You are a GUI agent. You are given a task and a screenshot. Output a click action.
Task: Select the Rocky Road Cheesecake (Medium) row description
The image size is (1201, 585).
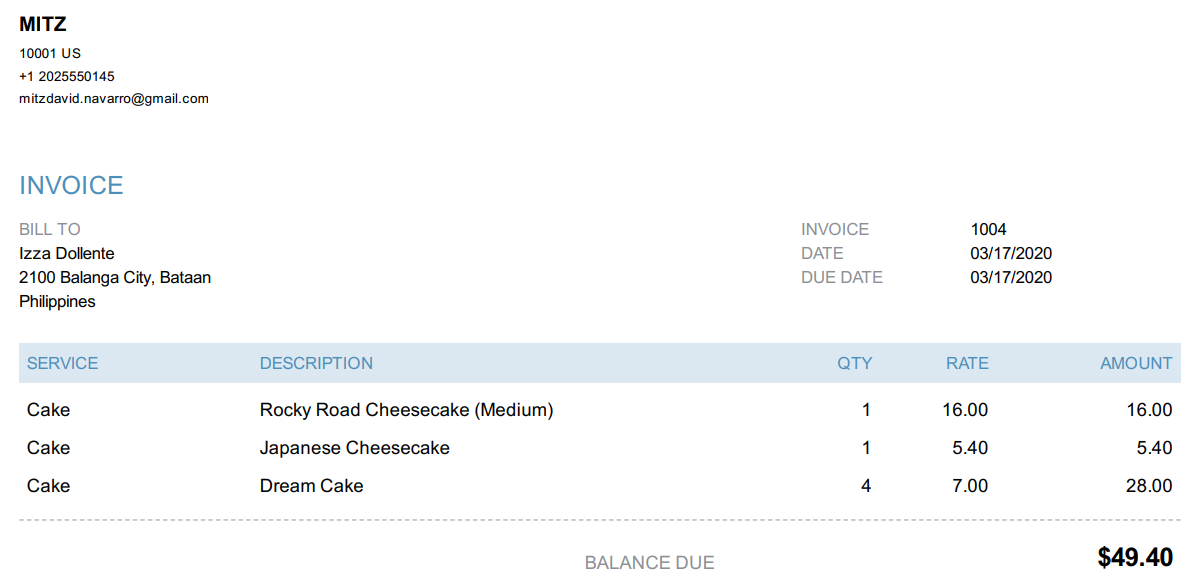tap(406, 410)
